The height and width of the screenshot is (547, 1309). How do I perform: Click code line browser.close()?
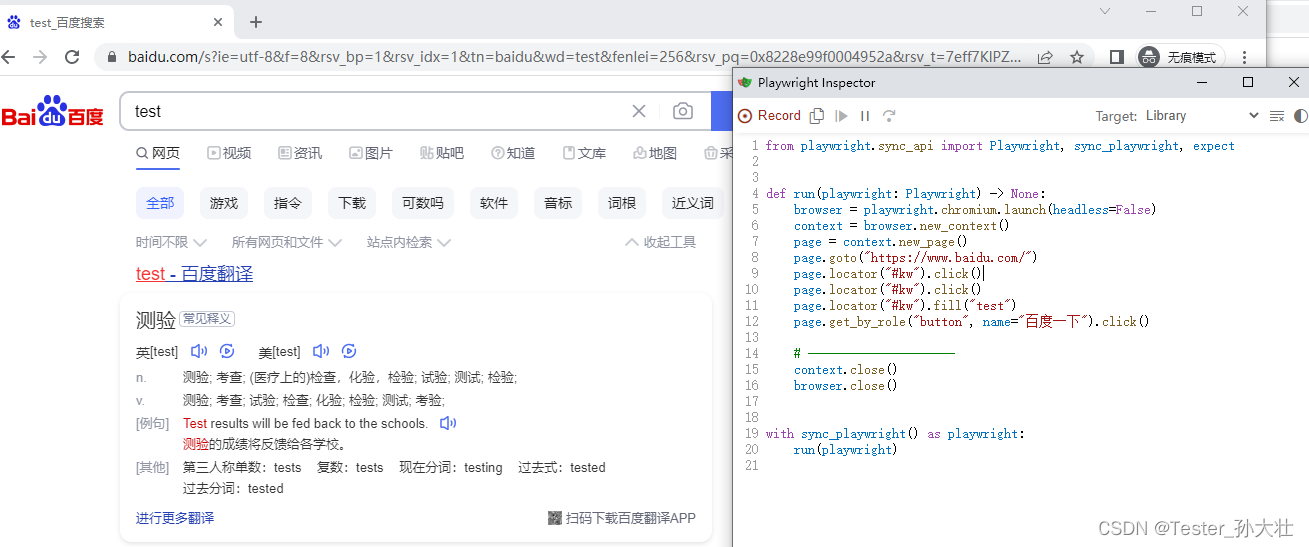click(x=846, y=386)
